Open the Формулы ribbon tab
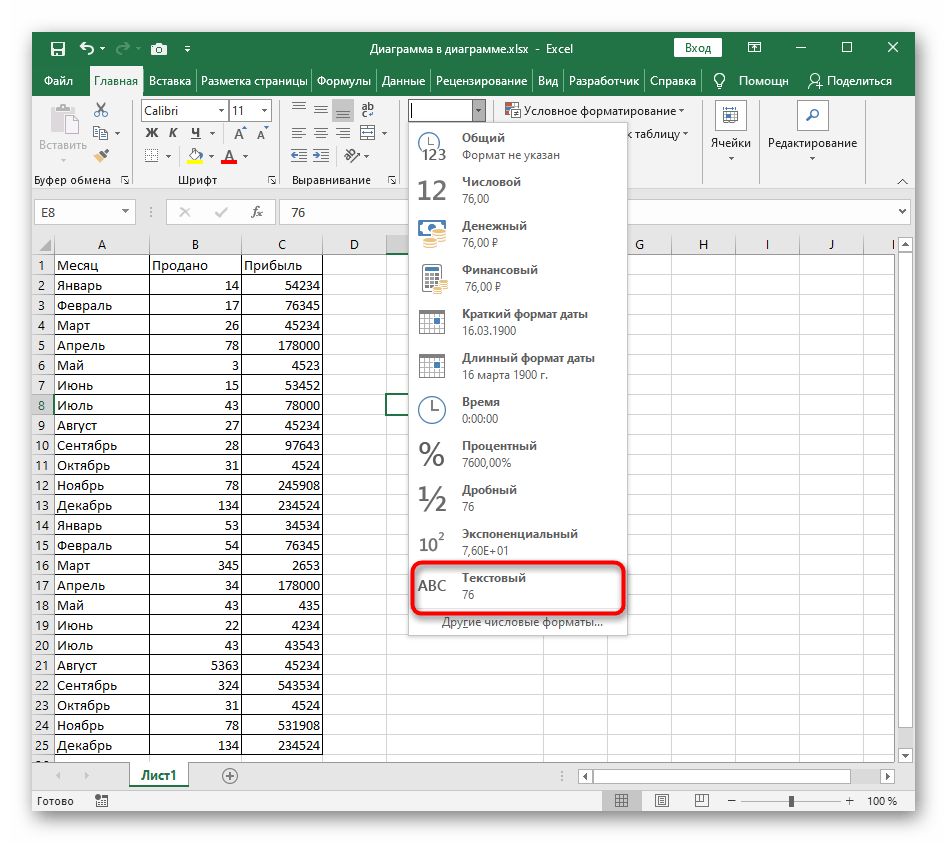The height and width of the screenshot is (843, 947). pos(344,81)
